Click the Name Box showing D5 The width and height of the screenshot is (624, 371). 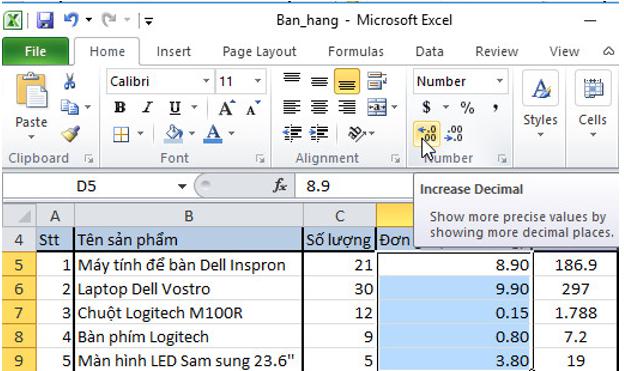coord(87,186)
